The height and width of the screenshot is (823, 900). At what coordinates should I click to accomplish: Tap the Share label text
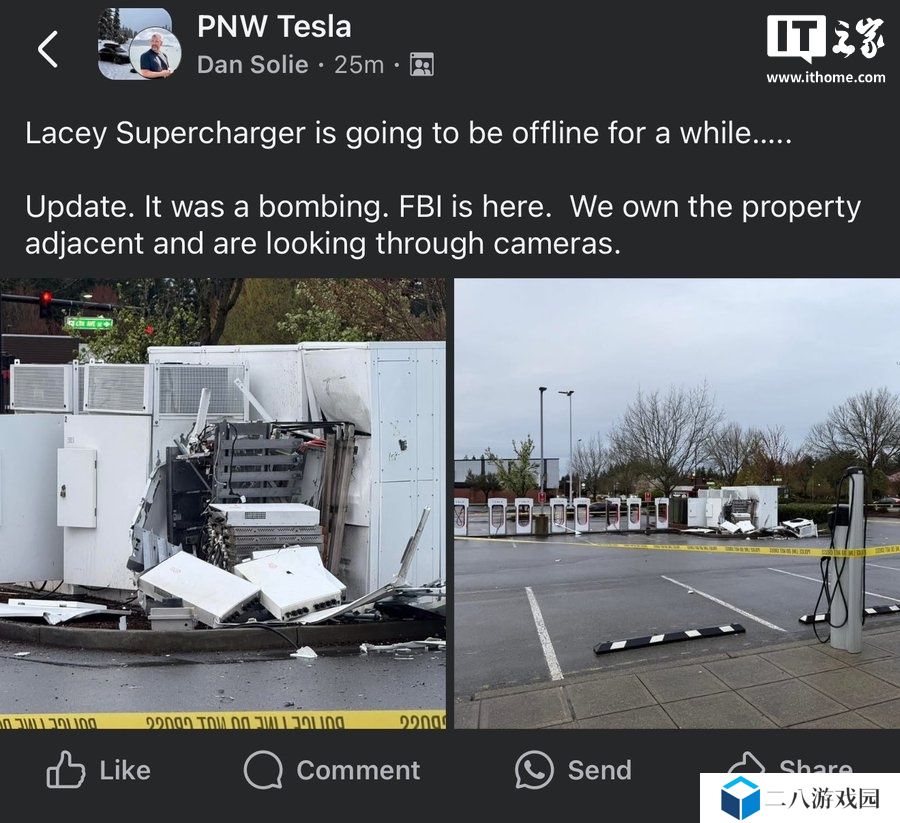pyautogui.click(x=816, y=766)
